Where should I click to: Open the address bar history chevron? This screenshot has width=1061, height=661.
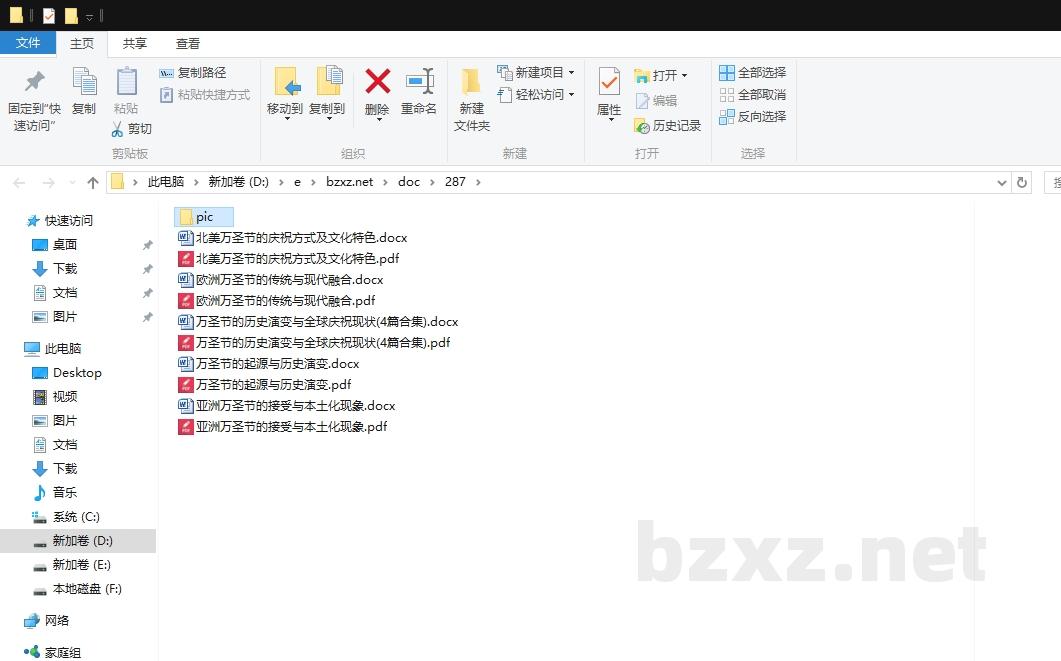(x=1002, y=182)
